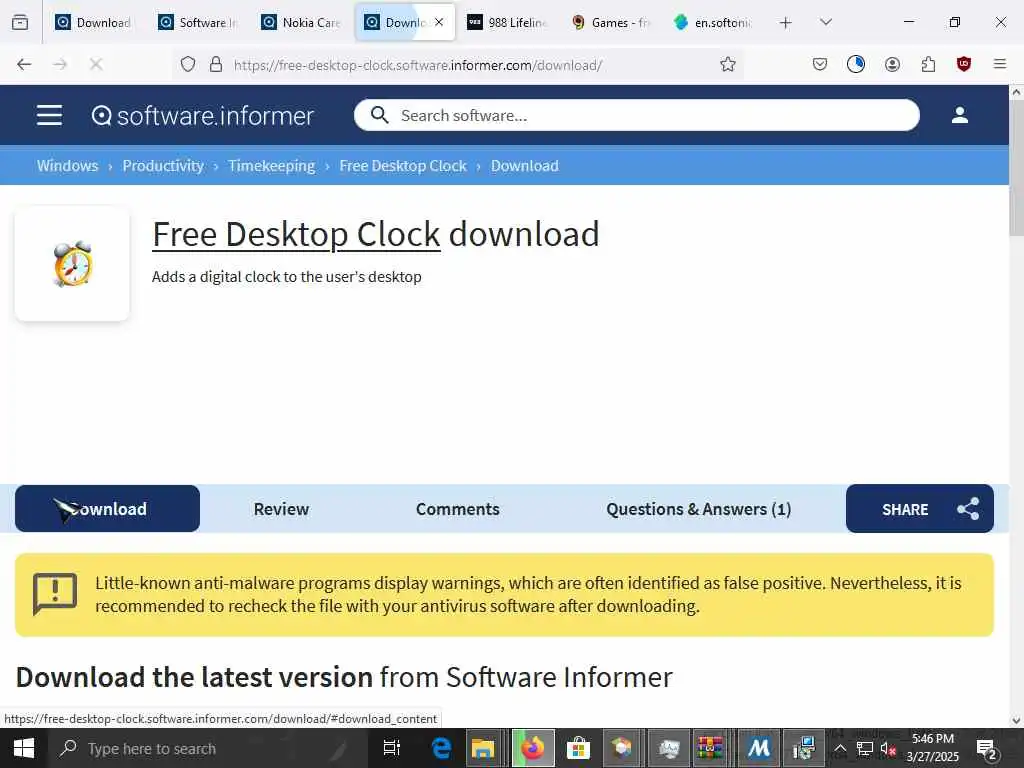The height and width of the screenshot is (768, 1024).
Task: Click the tracking protection shield icon
Action: 188,64
